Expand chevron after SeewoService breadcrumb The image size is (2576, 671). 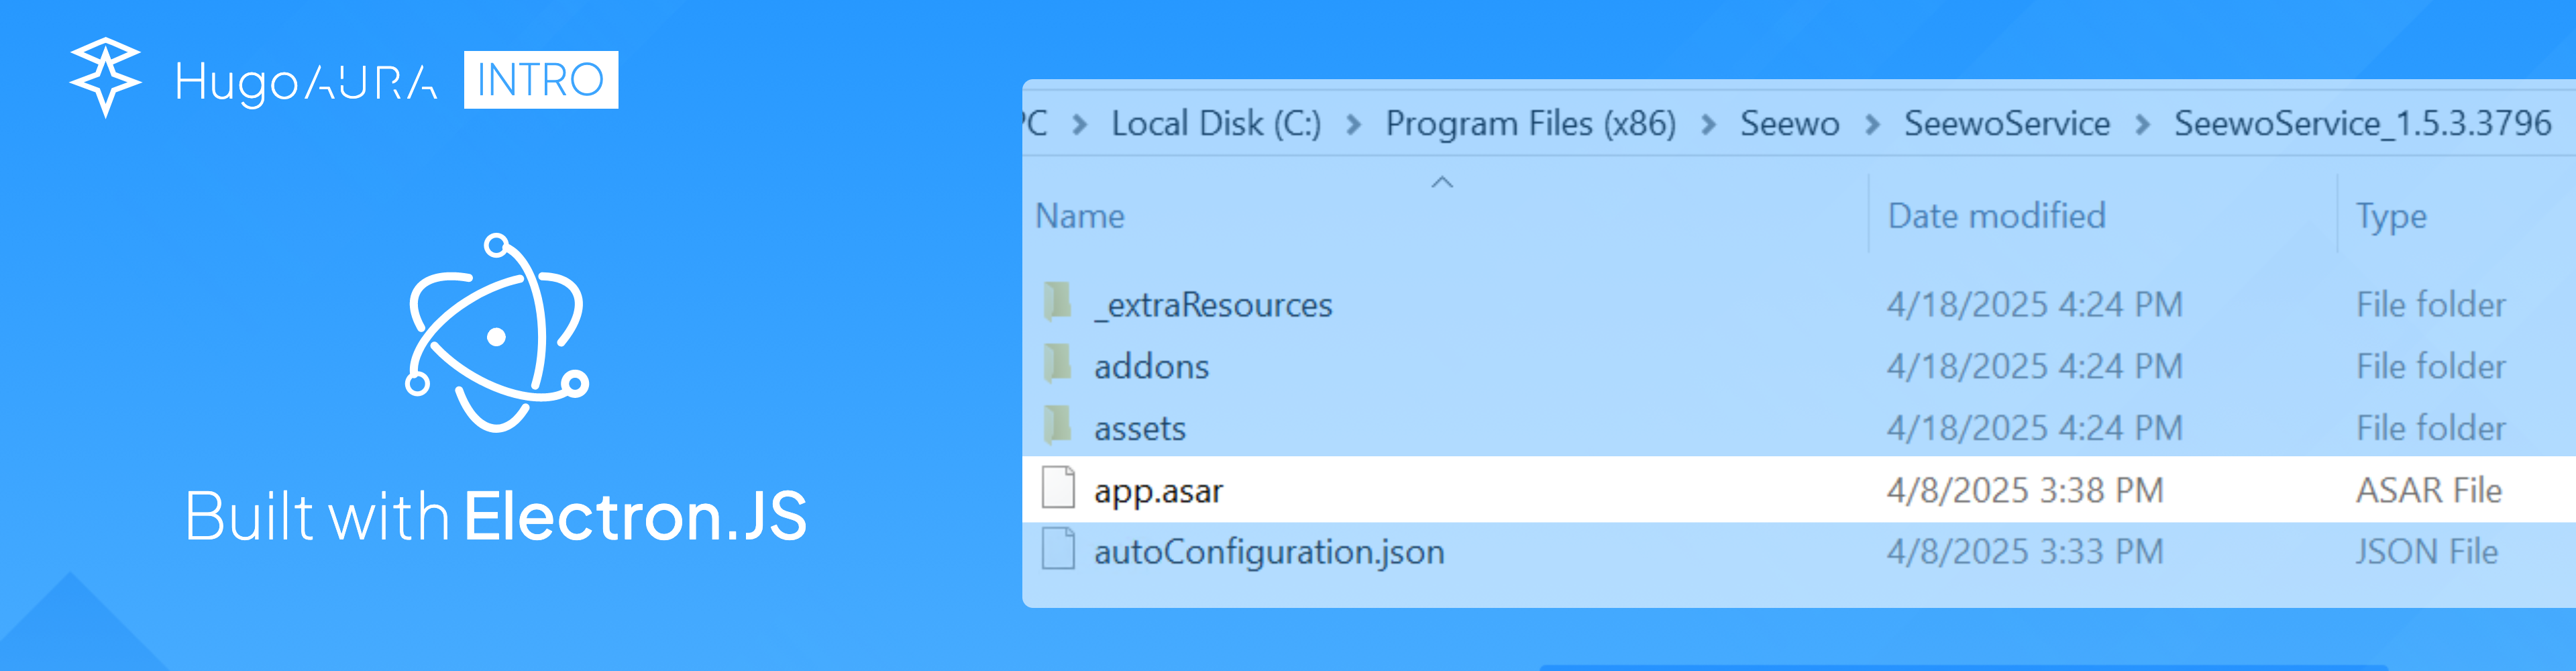click(x=2142, y=125)
